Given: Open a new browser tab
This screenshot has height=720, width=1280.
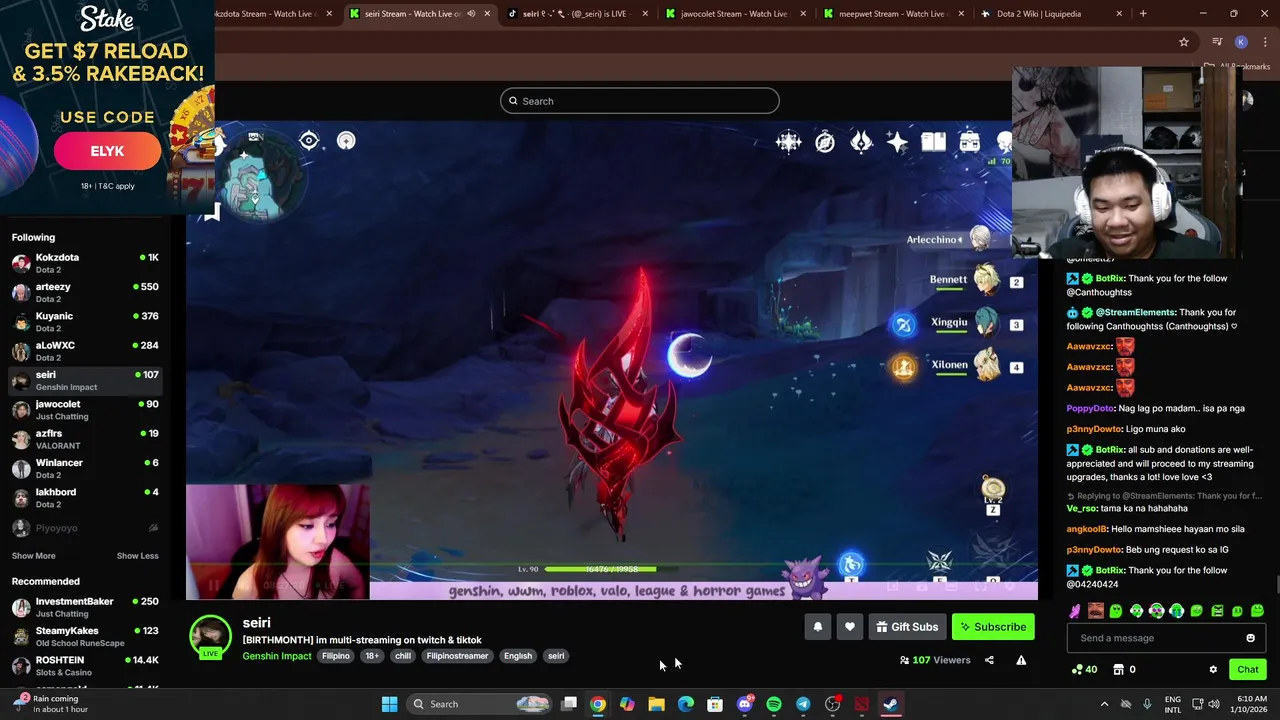Looking at the screenshot, I should pos(1143,14).
